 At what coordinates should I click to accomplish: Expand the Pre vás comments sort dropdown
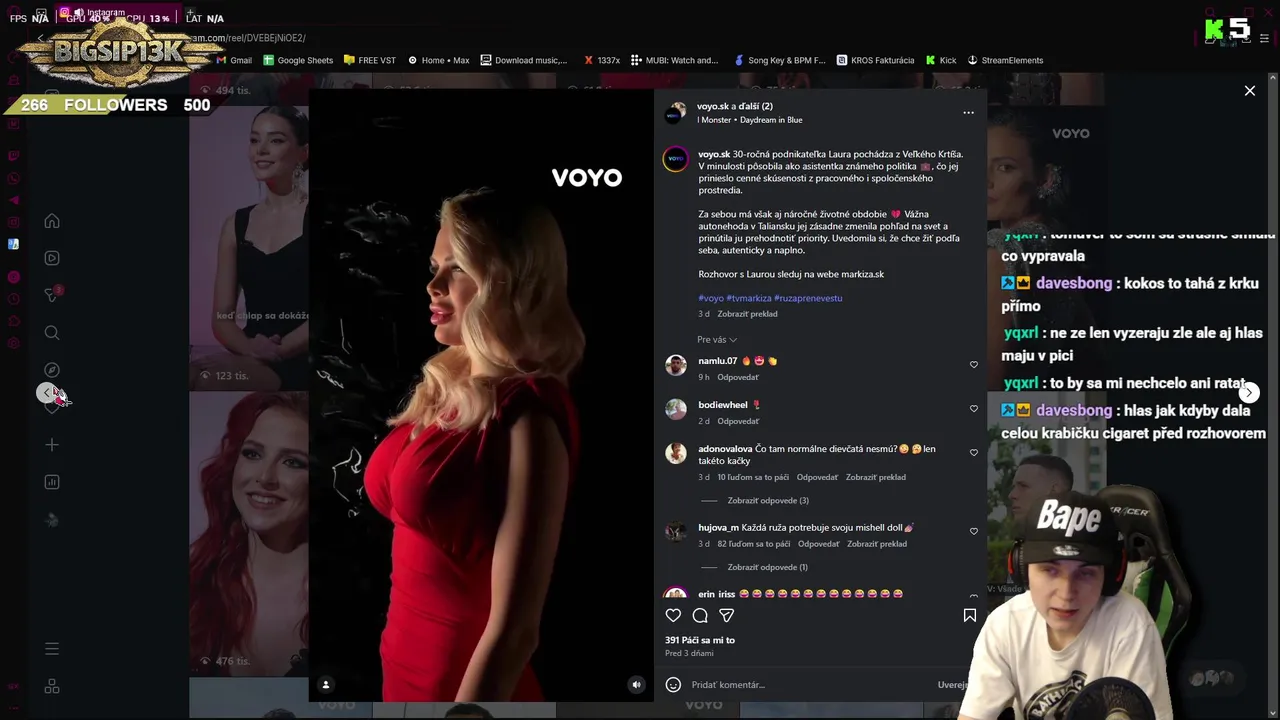point(717,340)
